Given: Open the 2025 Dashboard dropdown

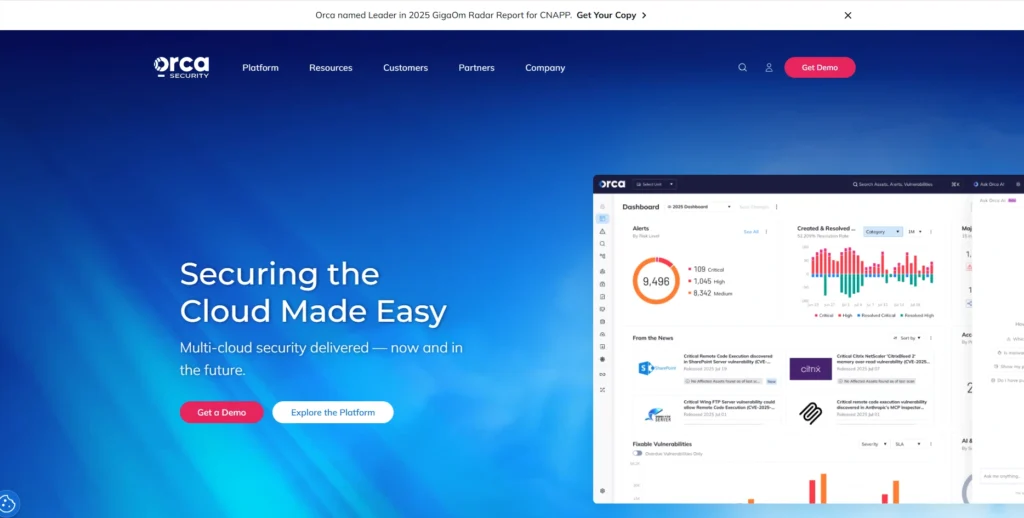Looking at the screenshot, I should click(698, 207).
